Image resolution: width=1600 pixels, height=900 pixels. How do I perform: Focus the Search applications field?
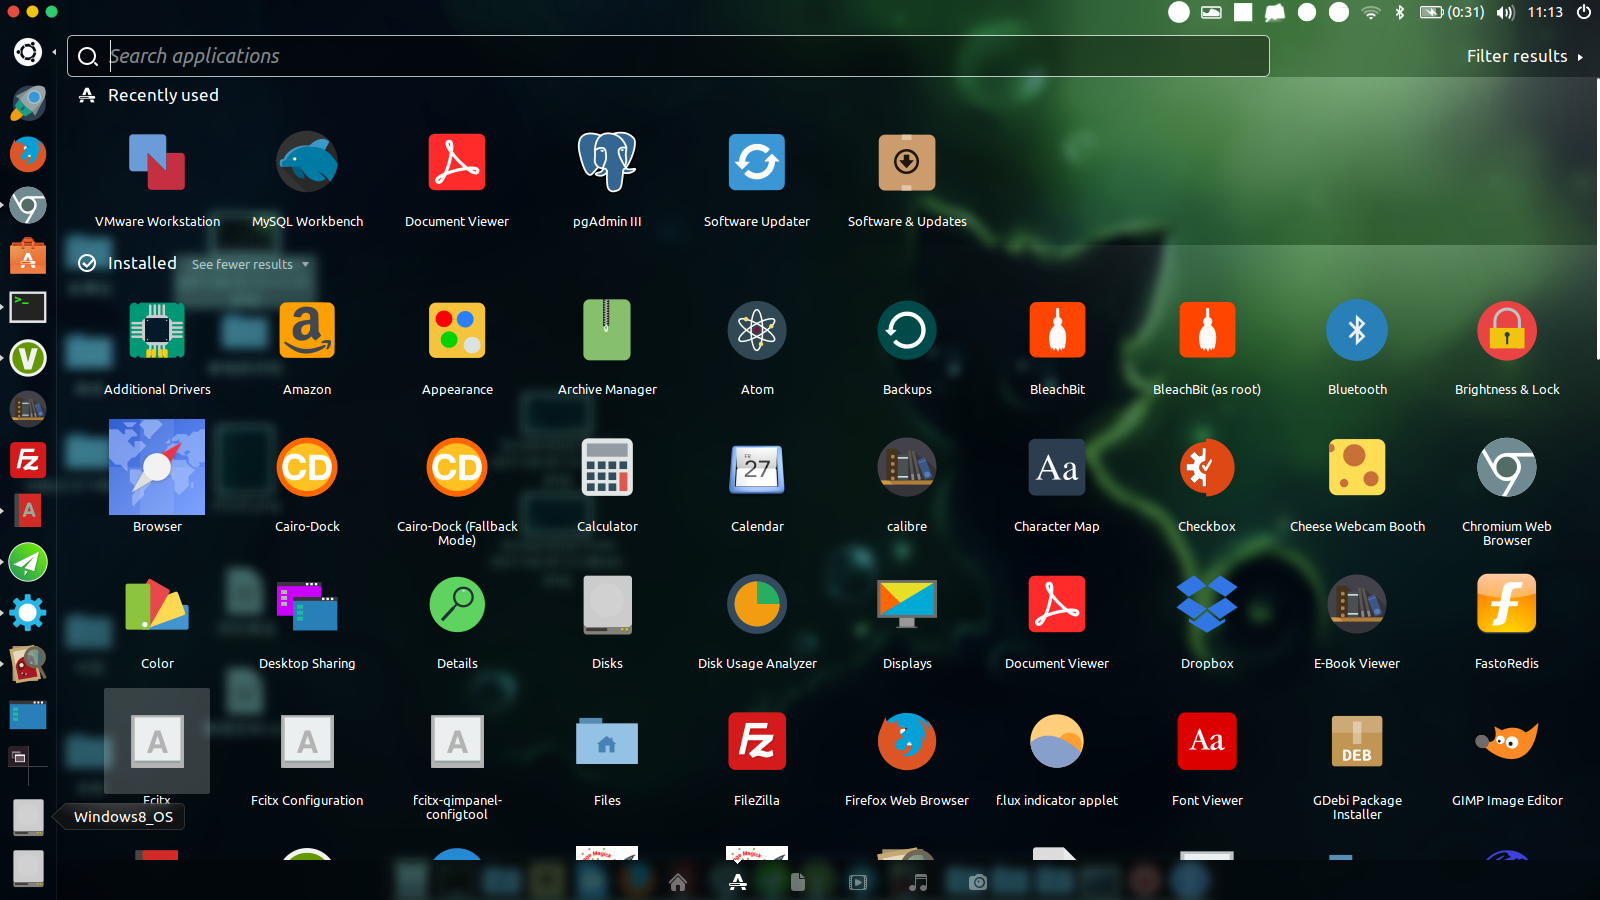point(668,56)
